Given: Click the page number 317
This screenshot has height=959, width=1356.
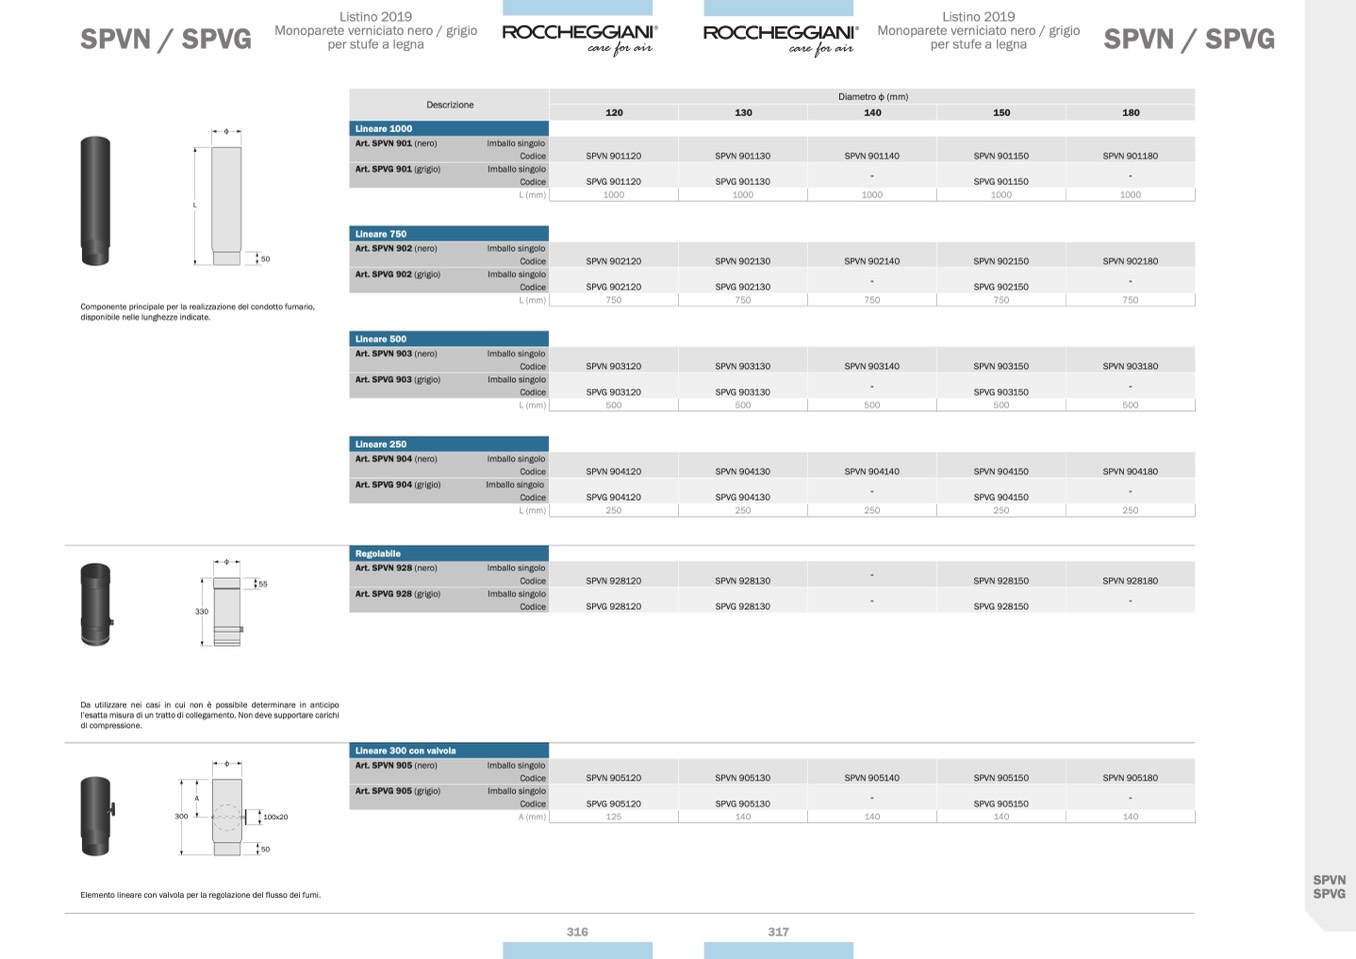Looking at the screenshot, I should coord(778,932).
